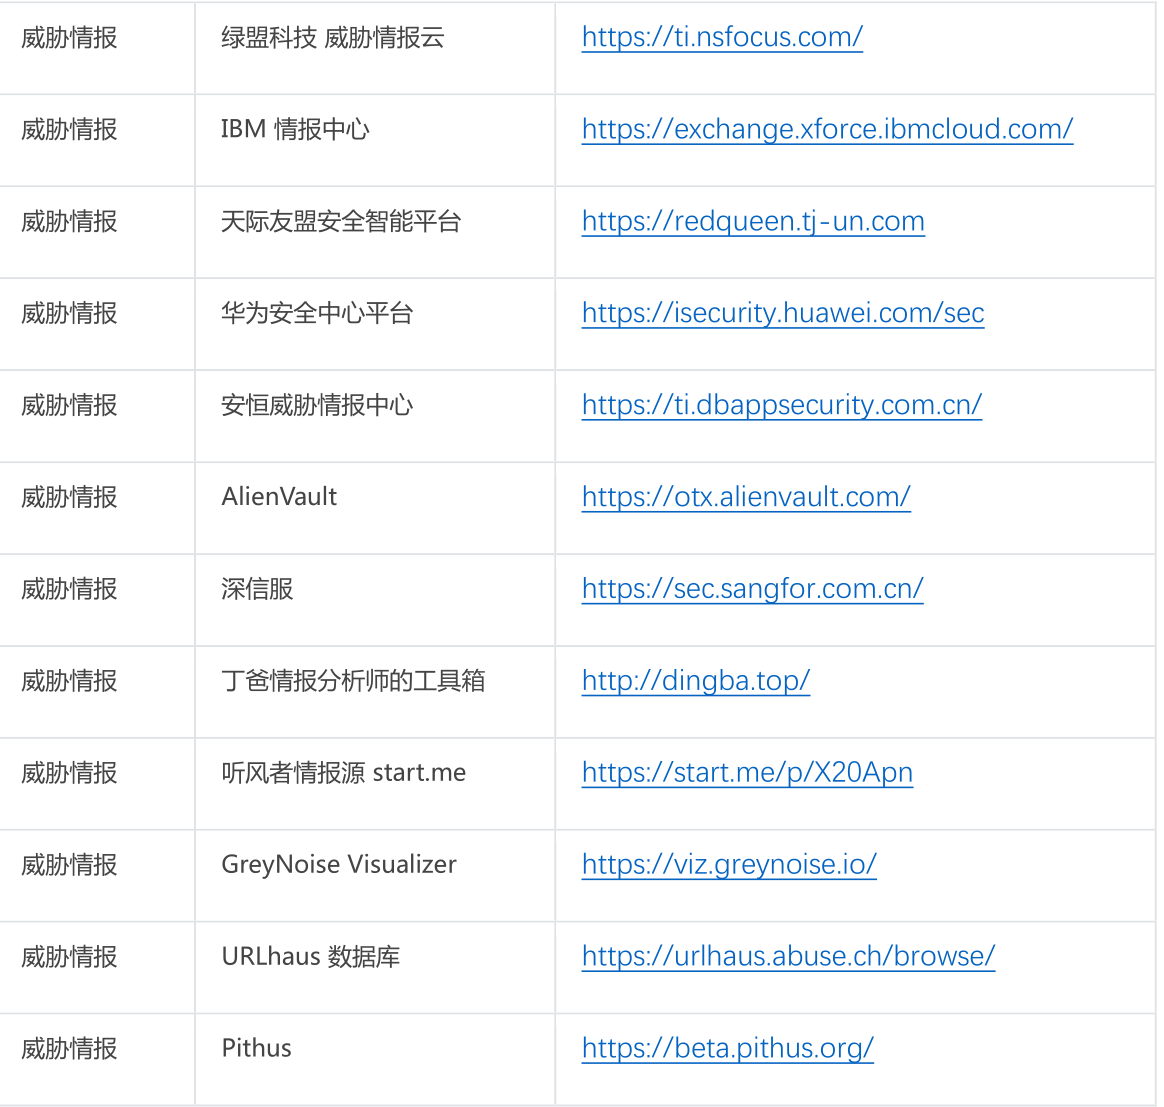The height and width of the screenshot is (1107, 1164).
Task: Visit the isecurity.huawei.com/sec link
Action: pyautogui.click(x=782, y=314)
